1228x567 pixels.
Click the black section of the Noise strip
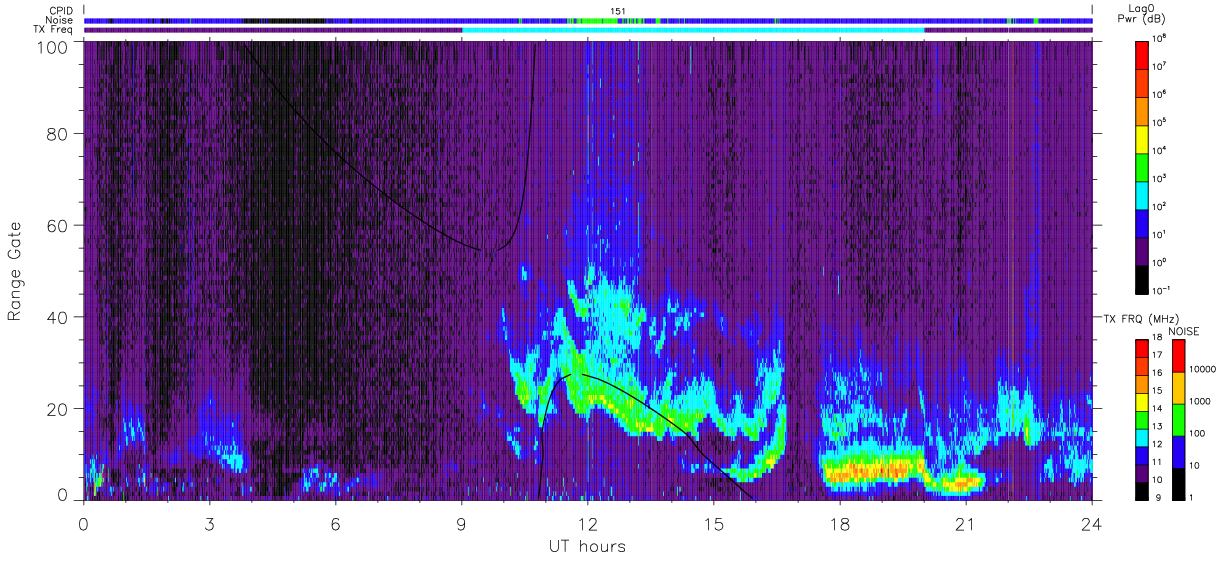coord(283,20)
